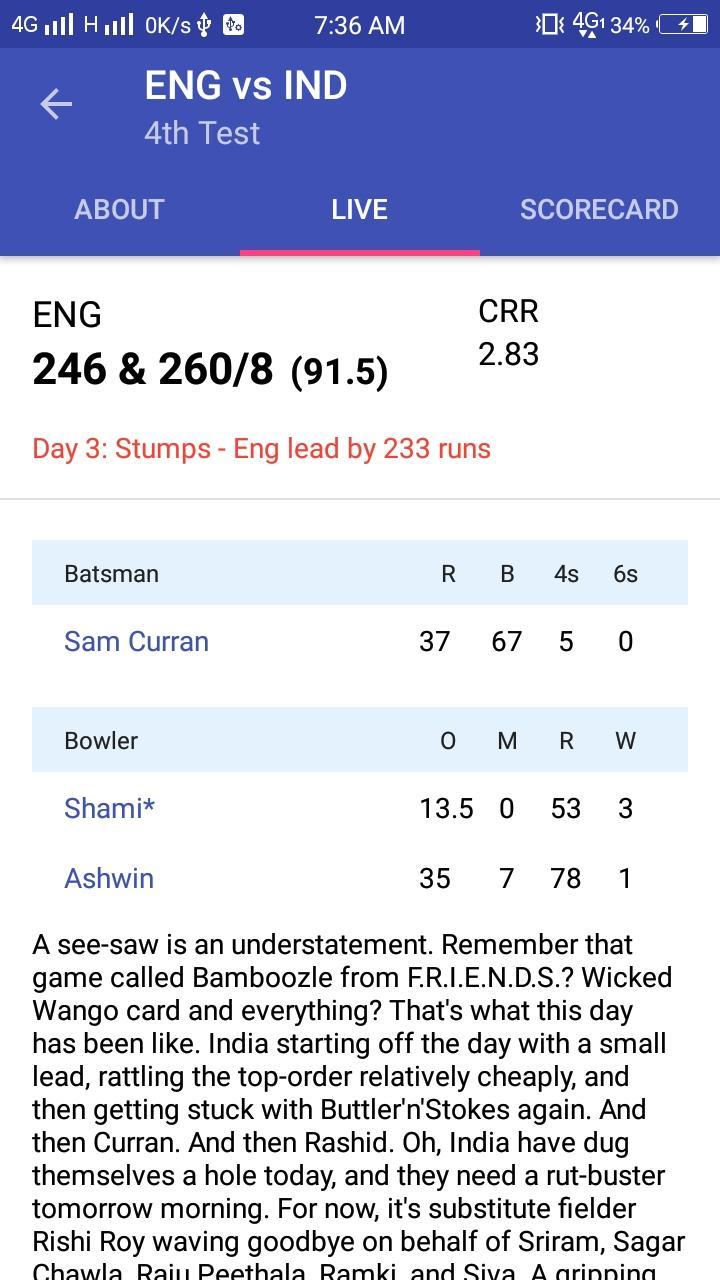Image resolution: width=720 pixels, height=1280 pixels.
Task: Switch to the ABOUT tab
Action: click(x=120, y=209)
